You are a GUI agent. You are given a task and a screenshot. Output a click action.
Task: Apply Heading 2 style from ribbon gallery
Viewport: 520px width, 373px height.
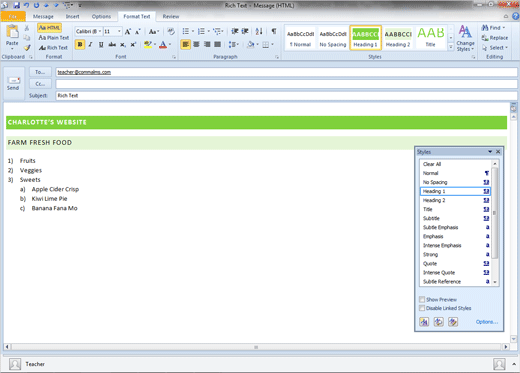pos(398,38)
